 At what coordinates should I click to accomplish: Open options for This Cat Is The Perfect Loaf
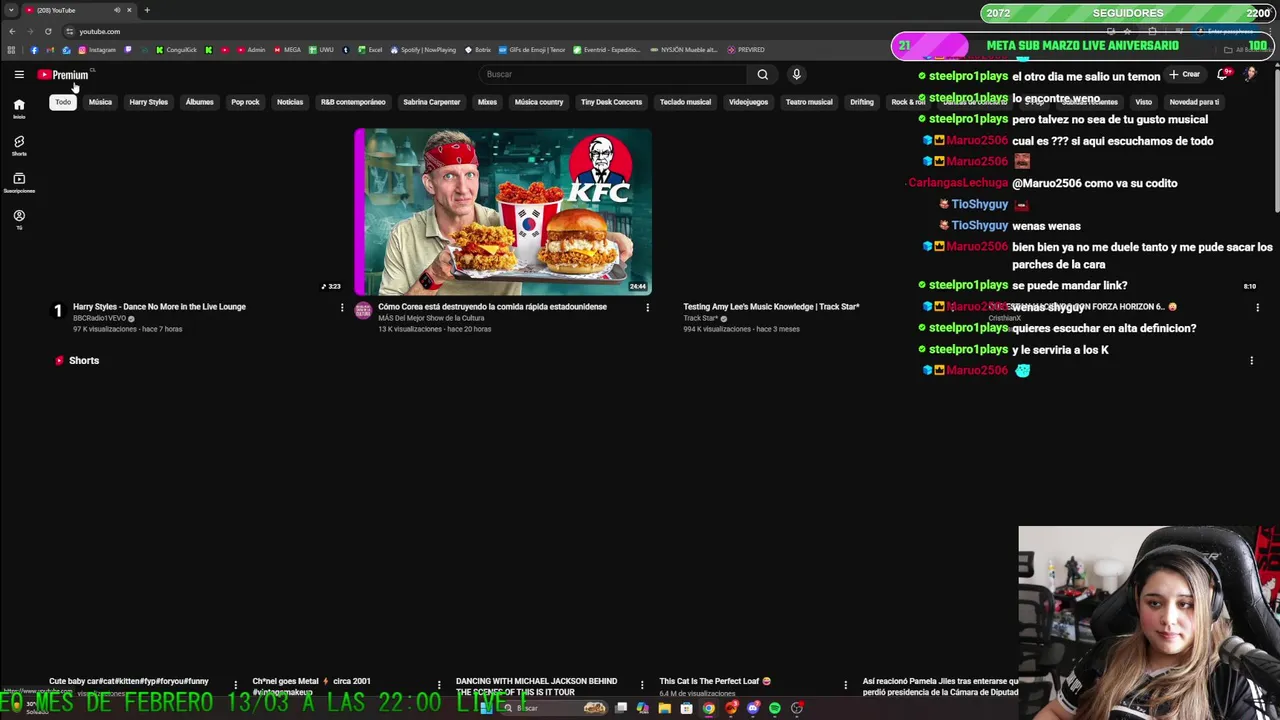[x=846, y=685]
